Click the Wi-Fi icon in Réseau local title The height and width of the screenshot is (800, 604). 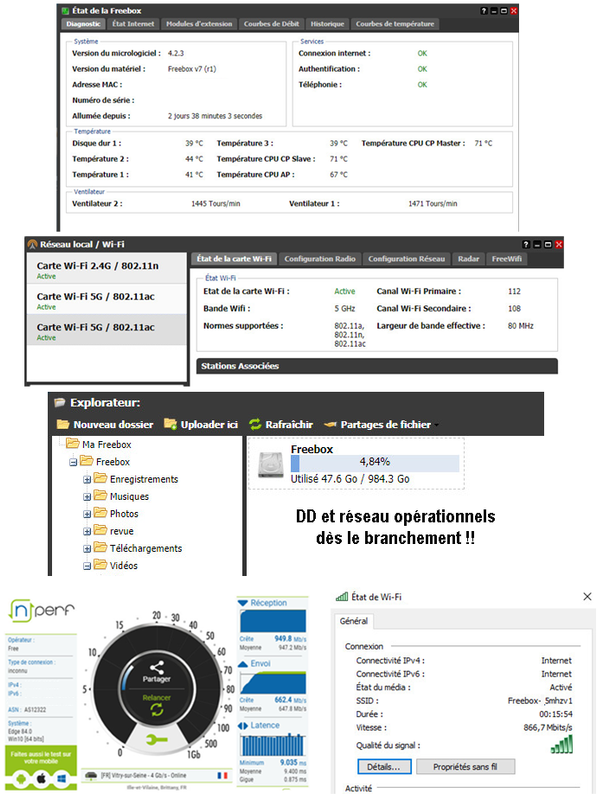[x=33, y=244]
